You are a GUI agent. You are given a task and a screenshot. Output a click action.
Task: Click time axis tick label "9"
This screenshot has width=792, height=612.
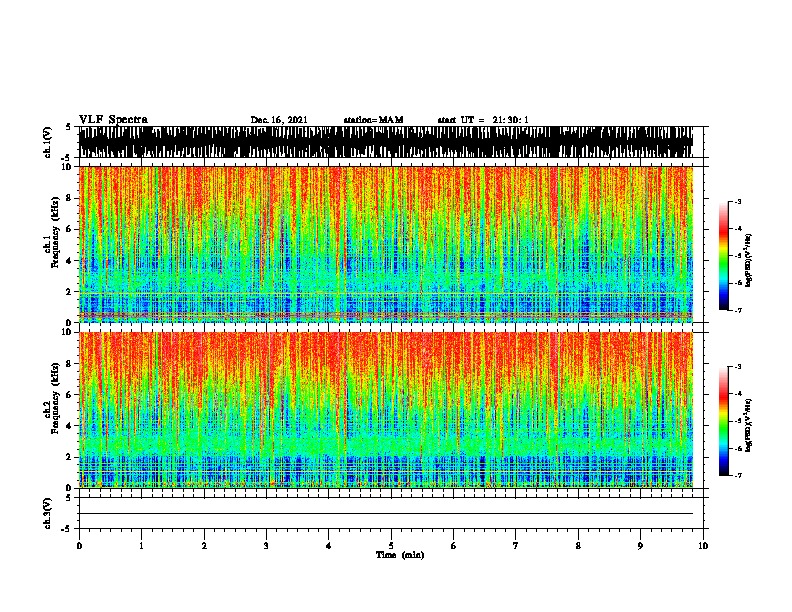(x=640, y=545)
